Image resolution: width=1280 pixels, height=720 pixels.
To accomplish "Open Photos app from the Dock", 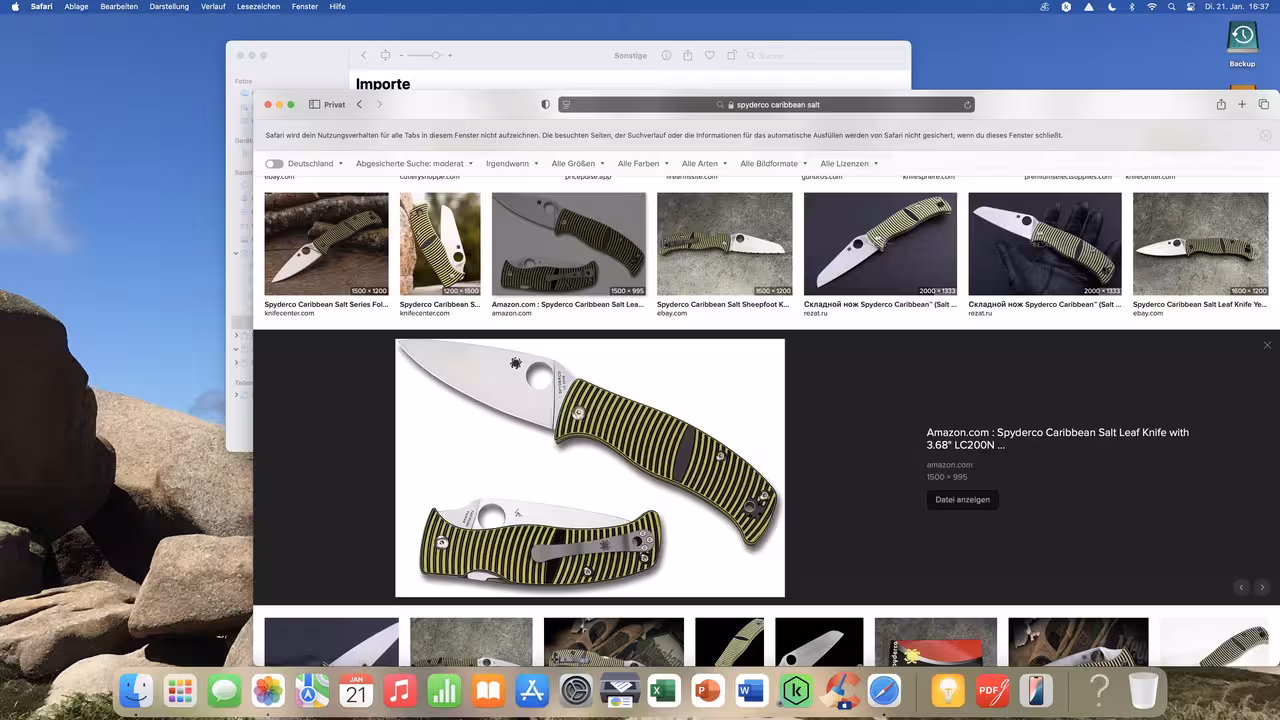I will point(268,691).
